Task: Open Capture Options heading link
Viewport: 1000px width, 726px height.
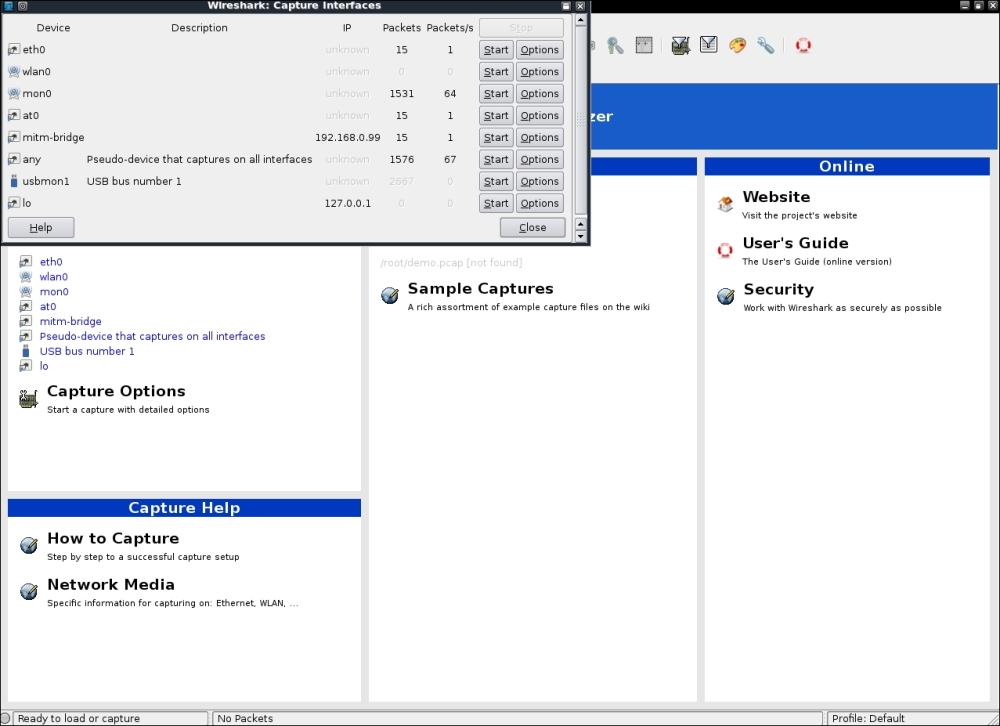Action: pyautogui.click(x=116, y=391)
